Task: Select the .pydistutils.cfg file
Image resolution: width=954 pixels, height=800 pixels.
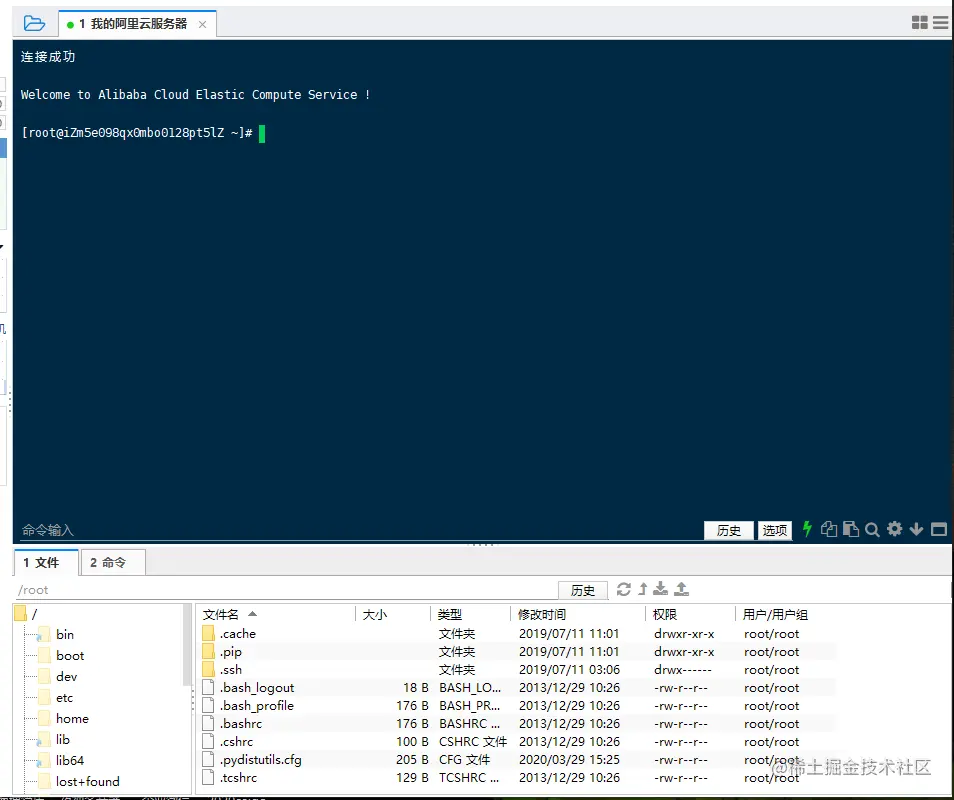Action: (517, 759)
